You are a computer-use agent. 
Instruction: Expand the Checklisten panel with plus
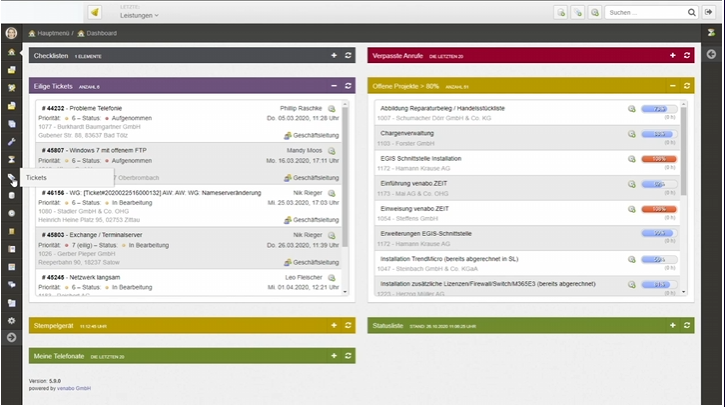pyautogui.click(x=334, y=56)
